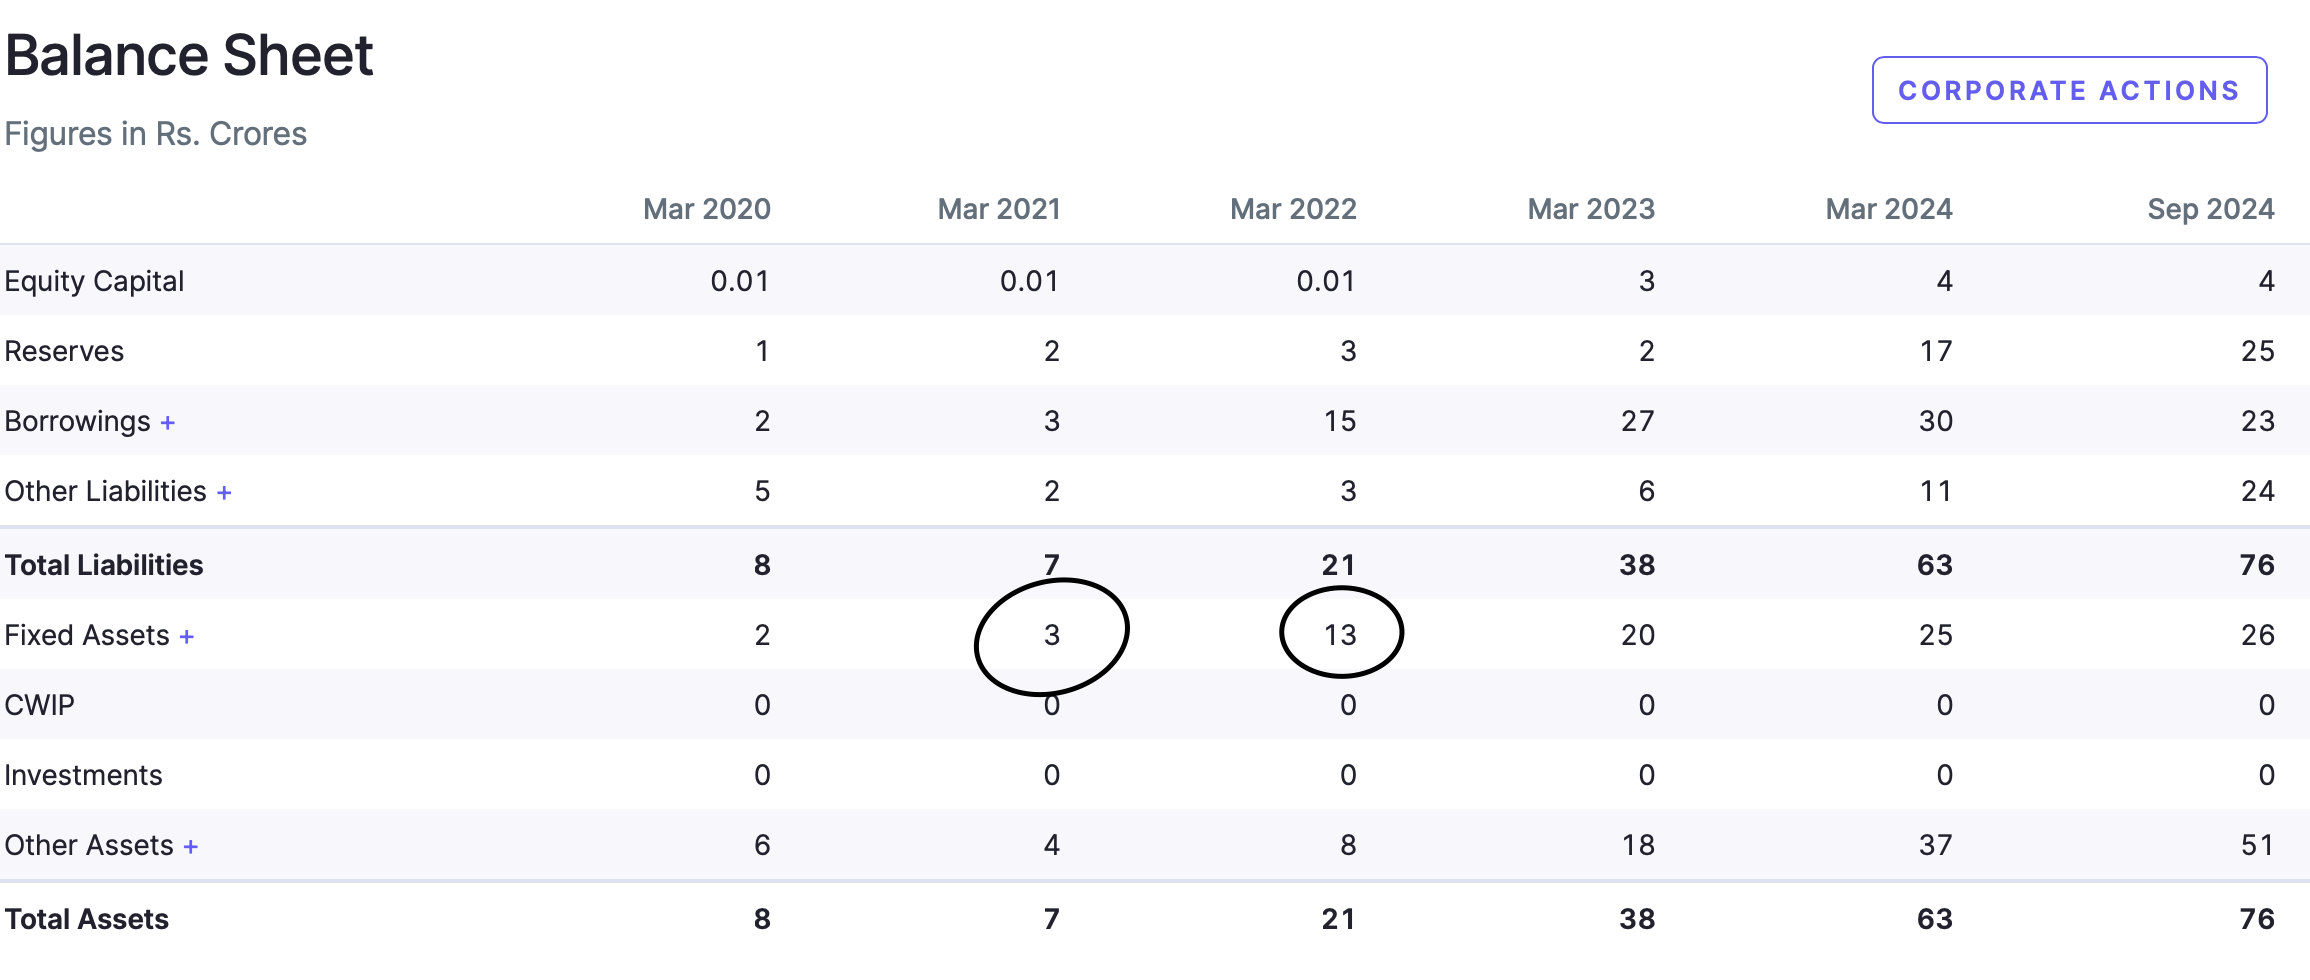Click the Mar 2020 column header
Image resolution: width=2310 pixels, height=980 pixels.
706,209
